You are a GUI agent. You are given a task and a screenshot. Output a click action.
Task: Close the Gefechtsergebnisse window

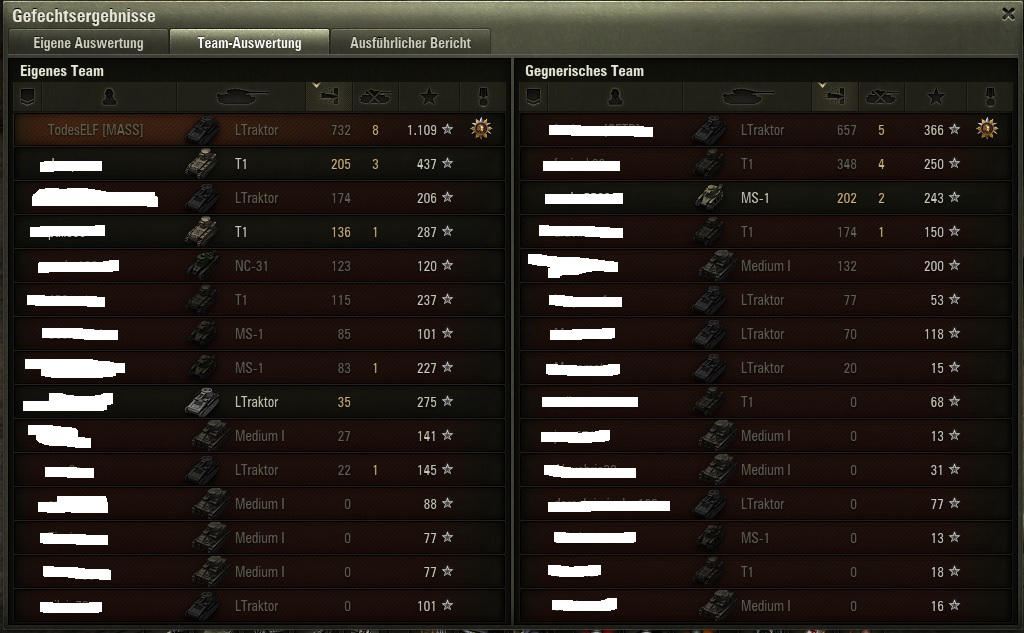[x=1008, y=14]
